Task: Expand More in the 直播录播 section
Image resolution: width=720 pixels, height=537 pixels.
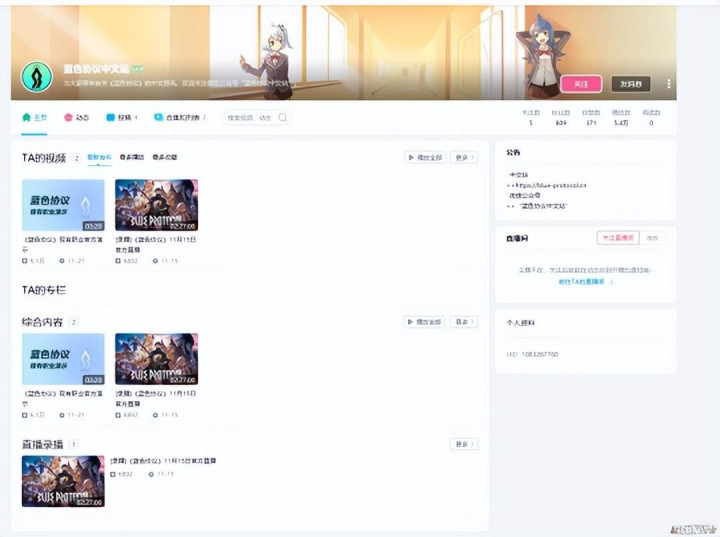Action: (464, 444)
